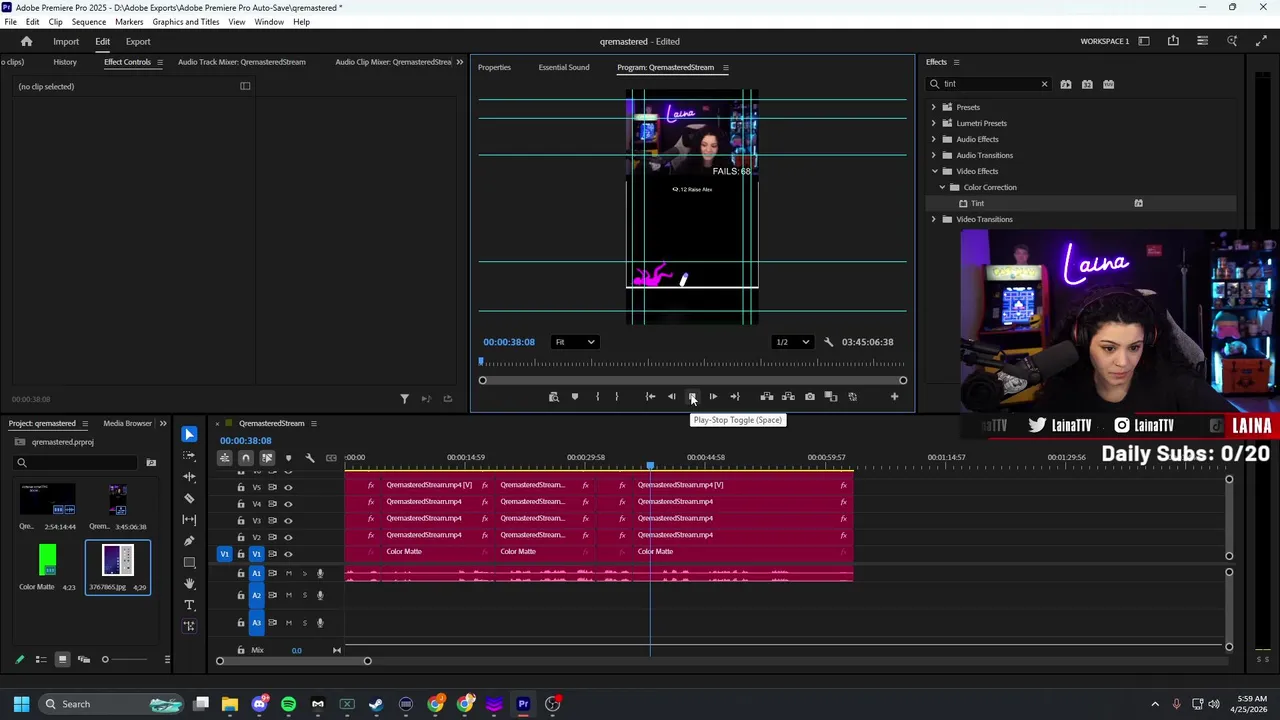Click the Effects search input with tint
The width and height of the screenshot is (1280, 720).
(x=990, y=84)
